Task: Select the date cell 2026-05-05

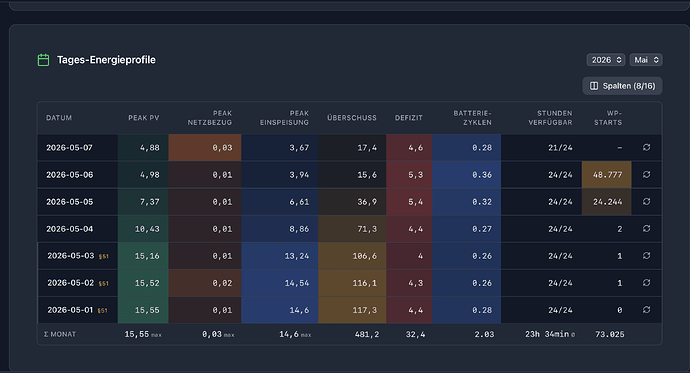Action: [x=70, y=202]
